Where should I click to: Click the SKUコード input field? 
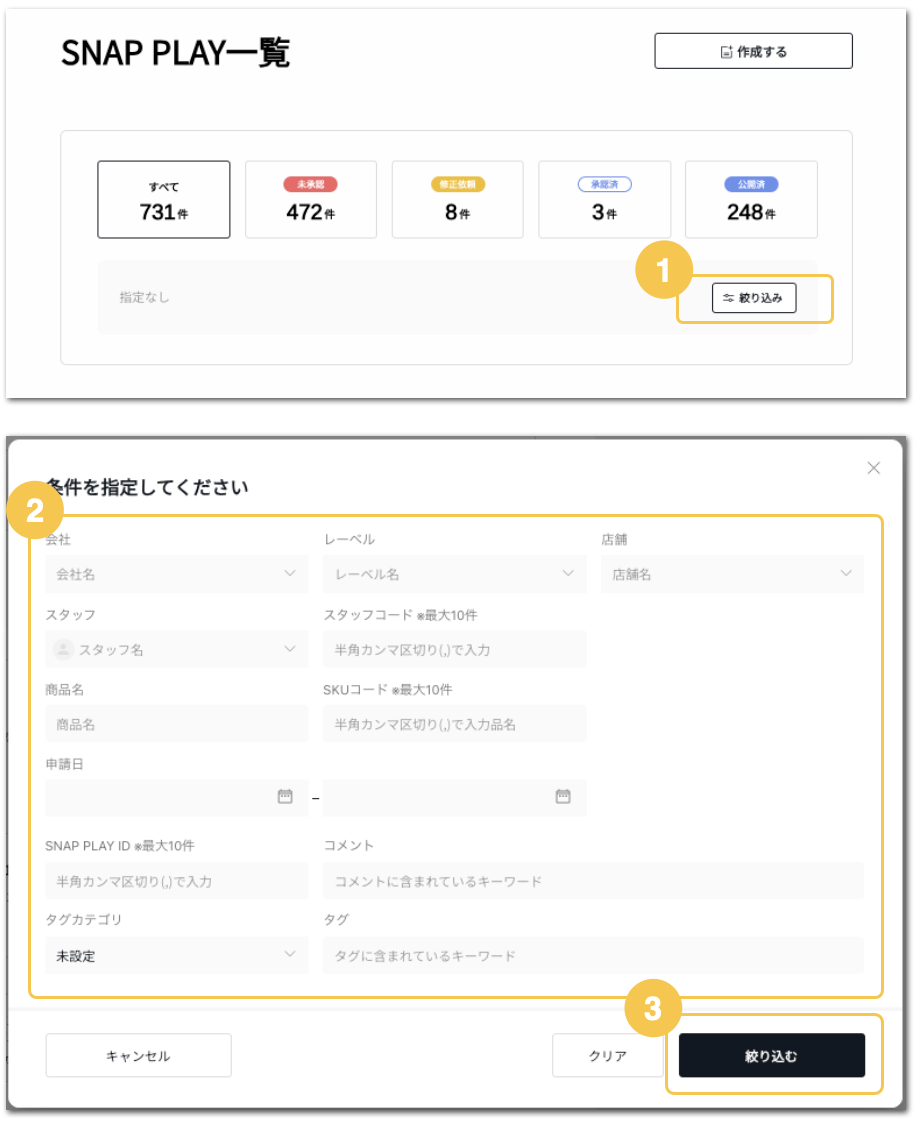point(454,724)
